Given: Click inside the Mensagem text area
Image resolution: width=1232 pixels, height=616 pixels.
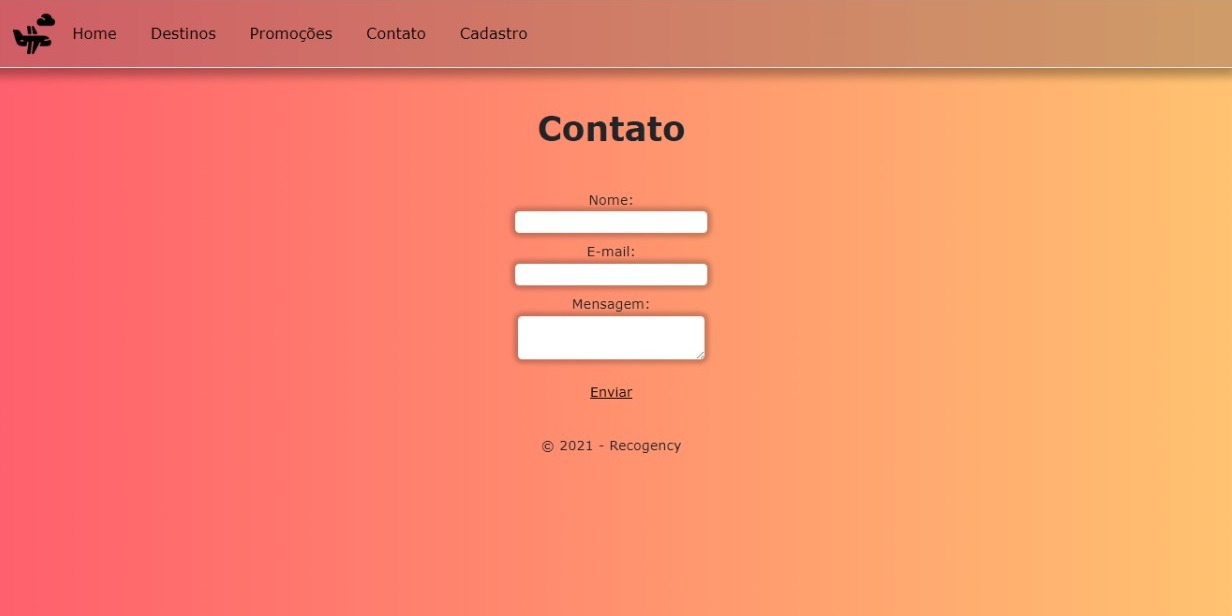Looking at the screenshot, I should pyautogui.click(x=611, y=338).
